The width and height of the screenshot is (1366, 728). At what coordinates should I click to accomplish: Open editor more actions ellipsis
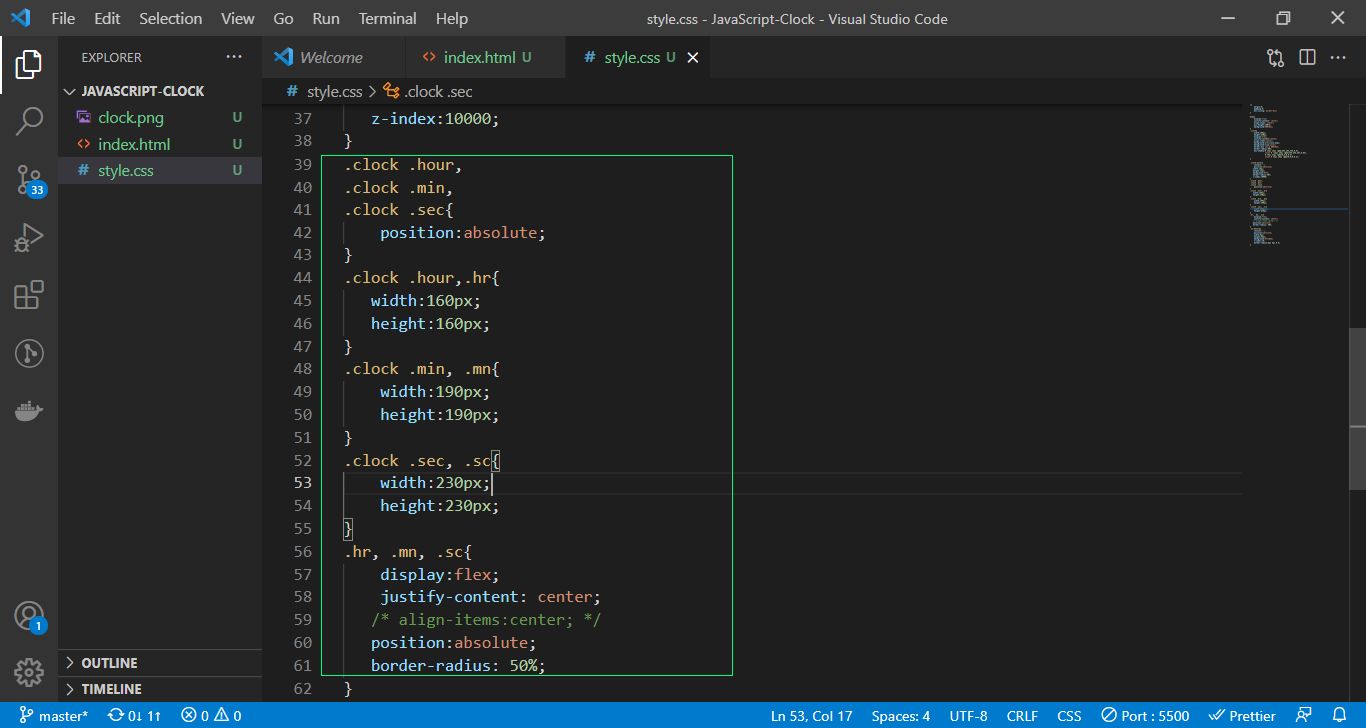tap(1338, 57)
